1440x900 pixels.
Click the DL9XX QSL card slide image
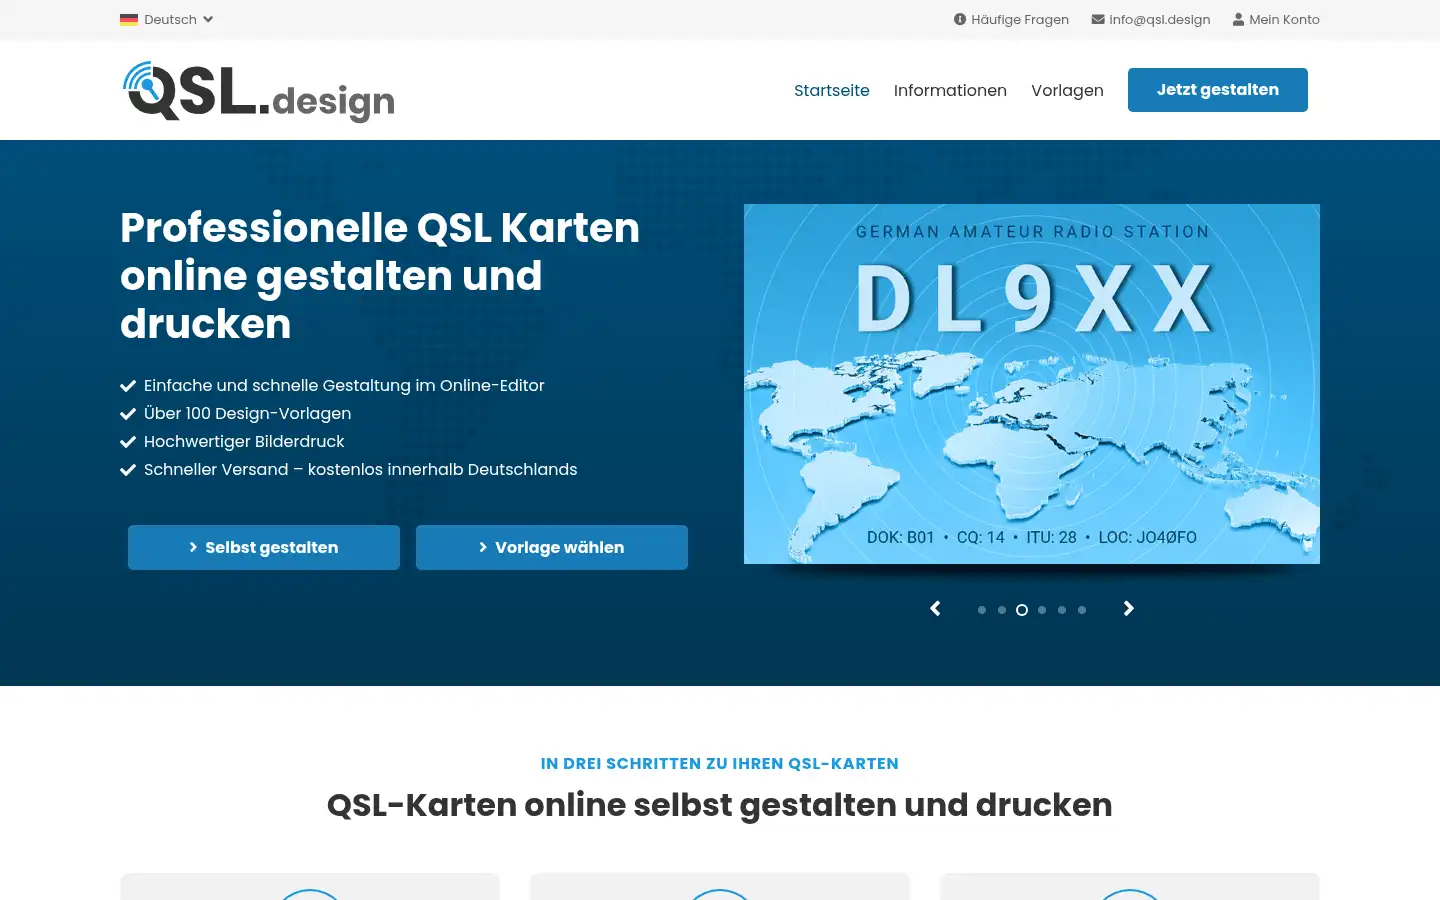pyautogui.click(x=1032, y=384)
